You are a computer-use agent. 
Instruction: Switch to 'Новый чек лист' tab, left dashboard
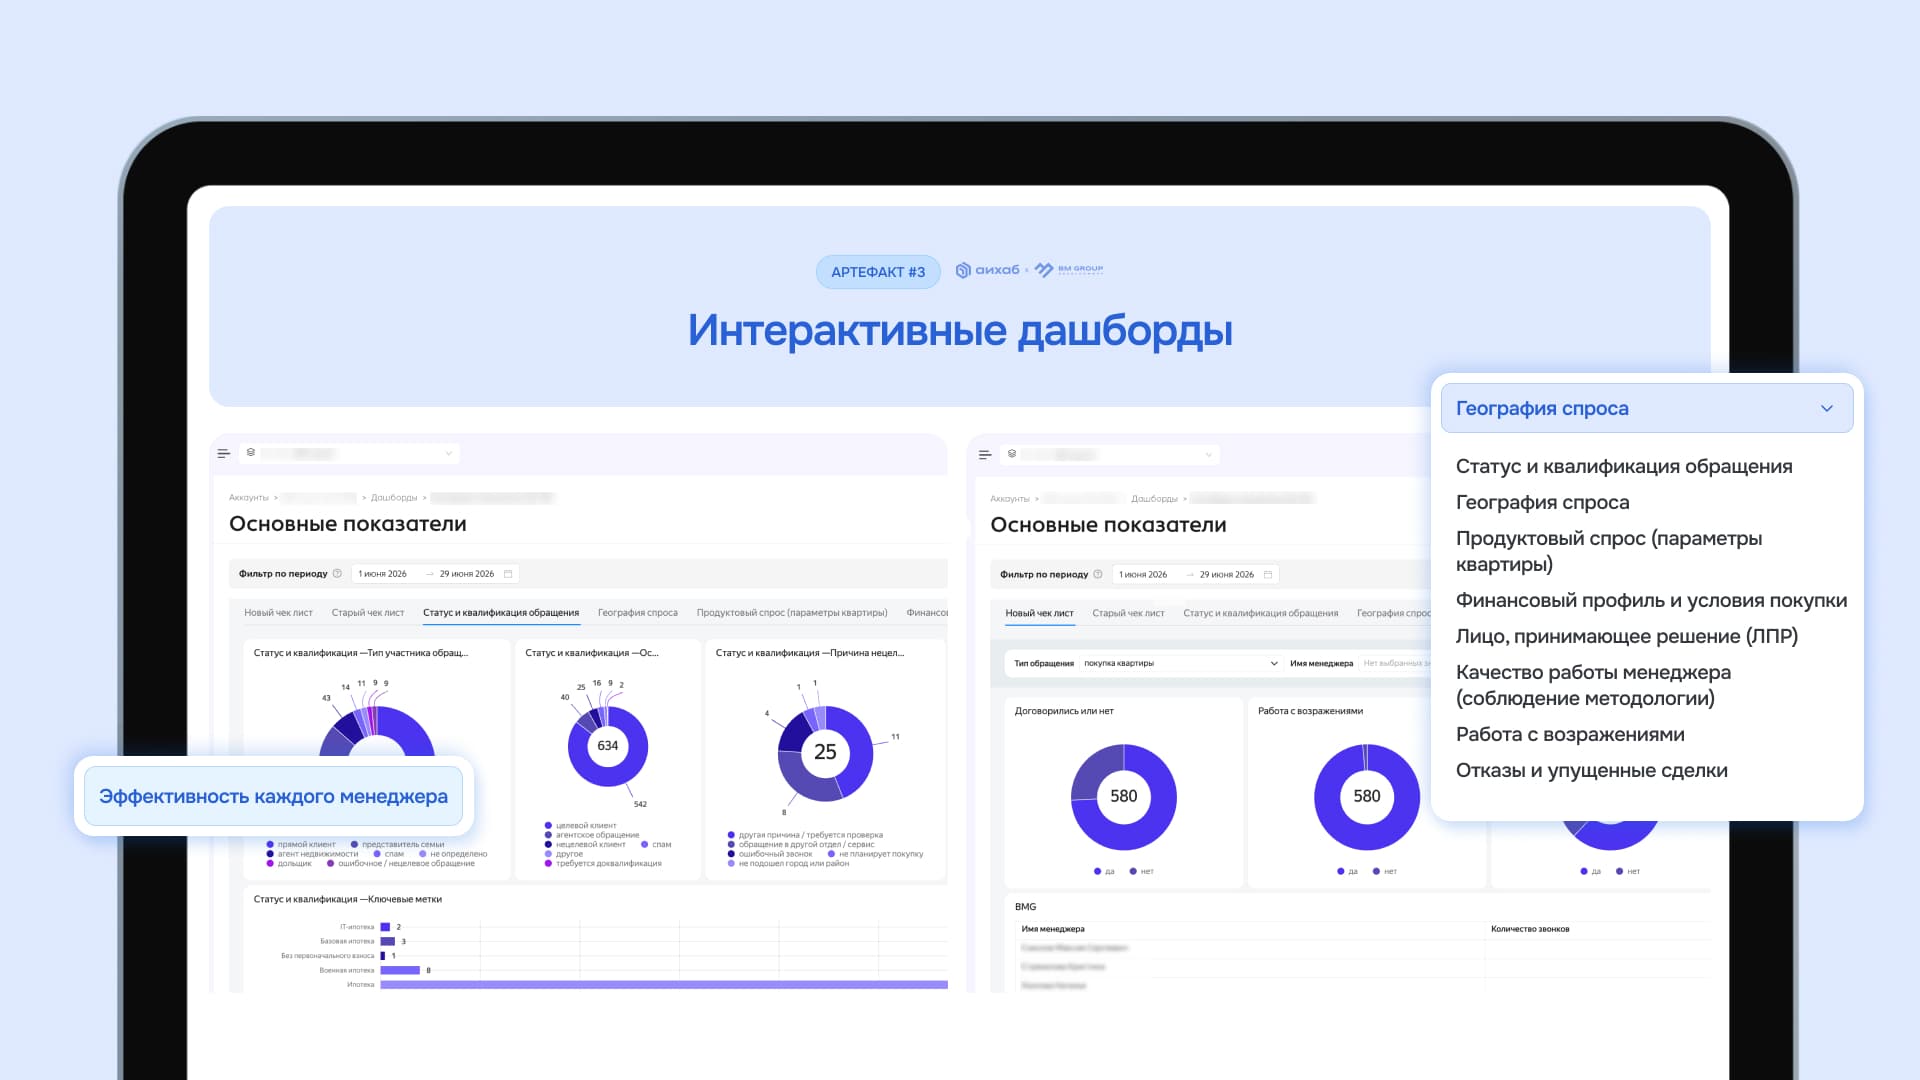coord(278,613)
